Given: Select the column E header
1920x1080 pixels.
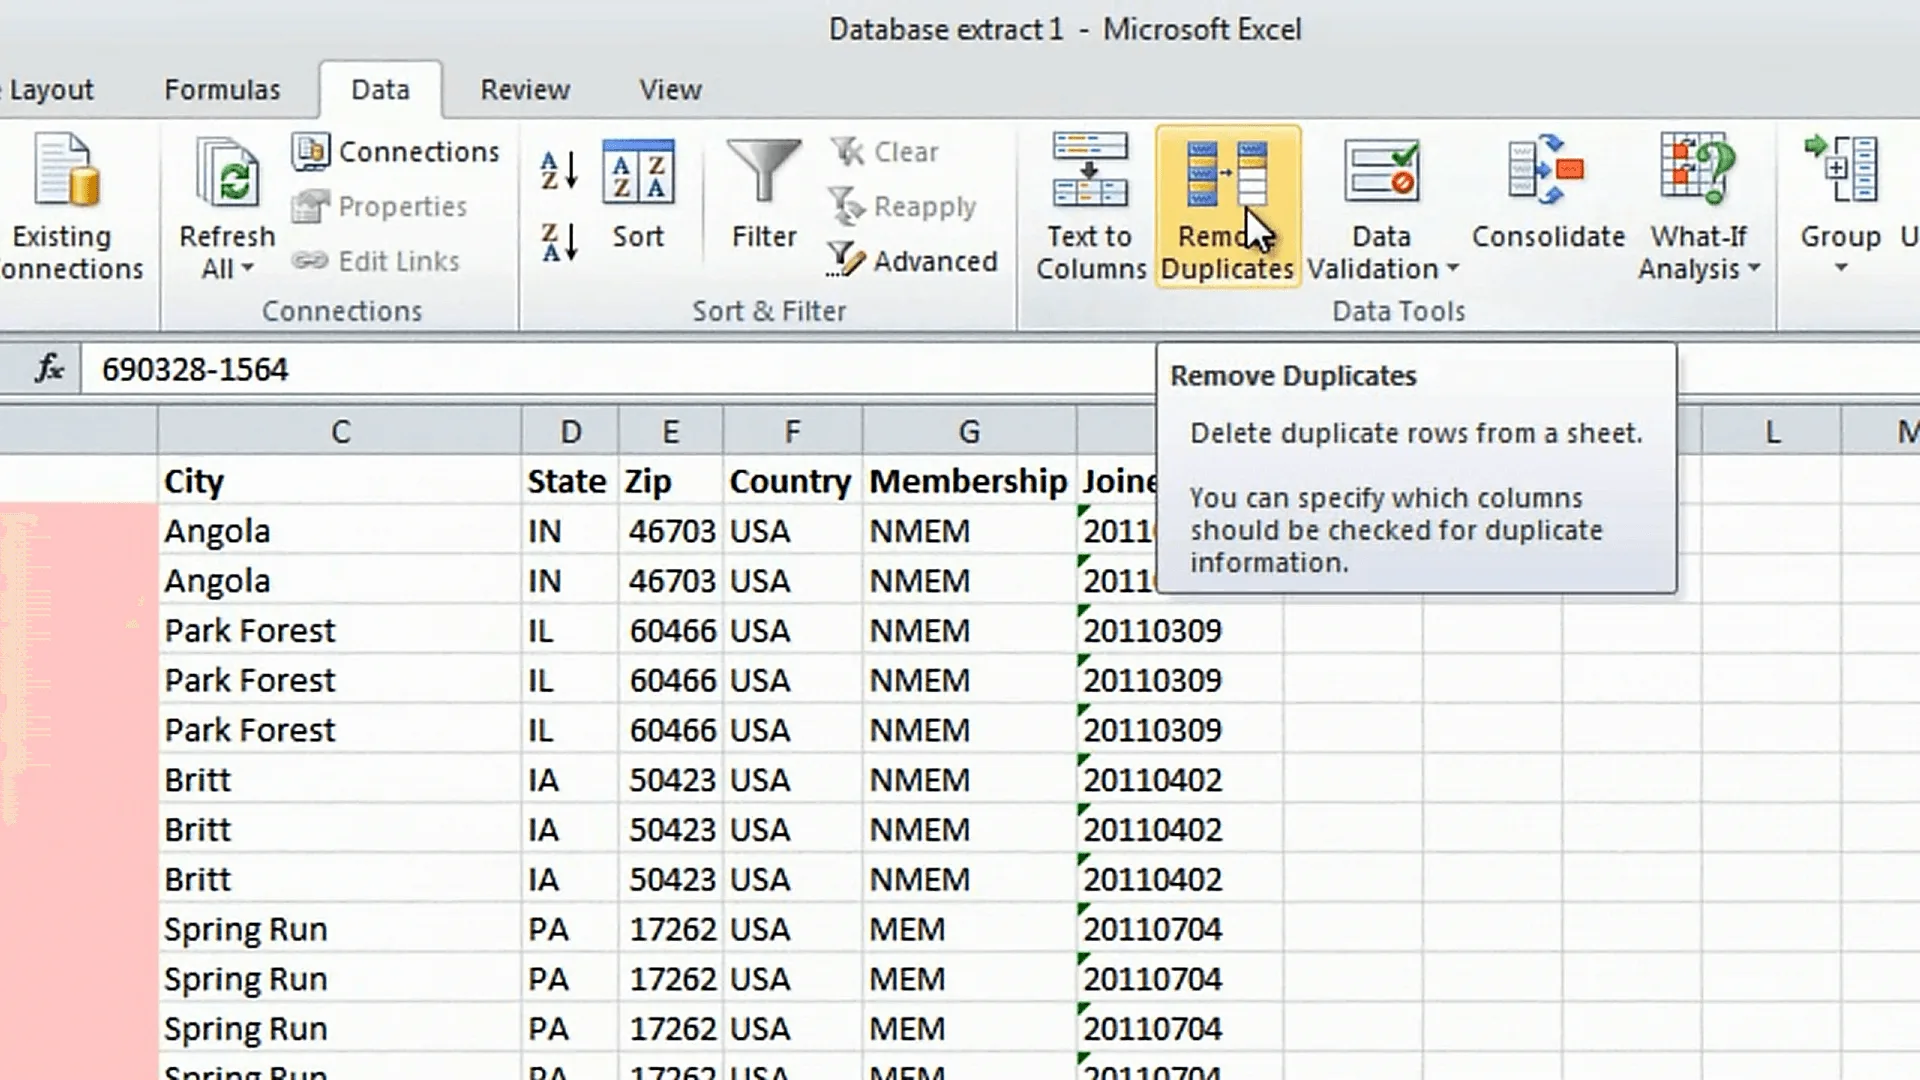Looking at the screenshot, I should tap(670, 432).
